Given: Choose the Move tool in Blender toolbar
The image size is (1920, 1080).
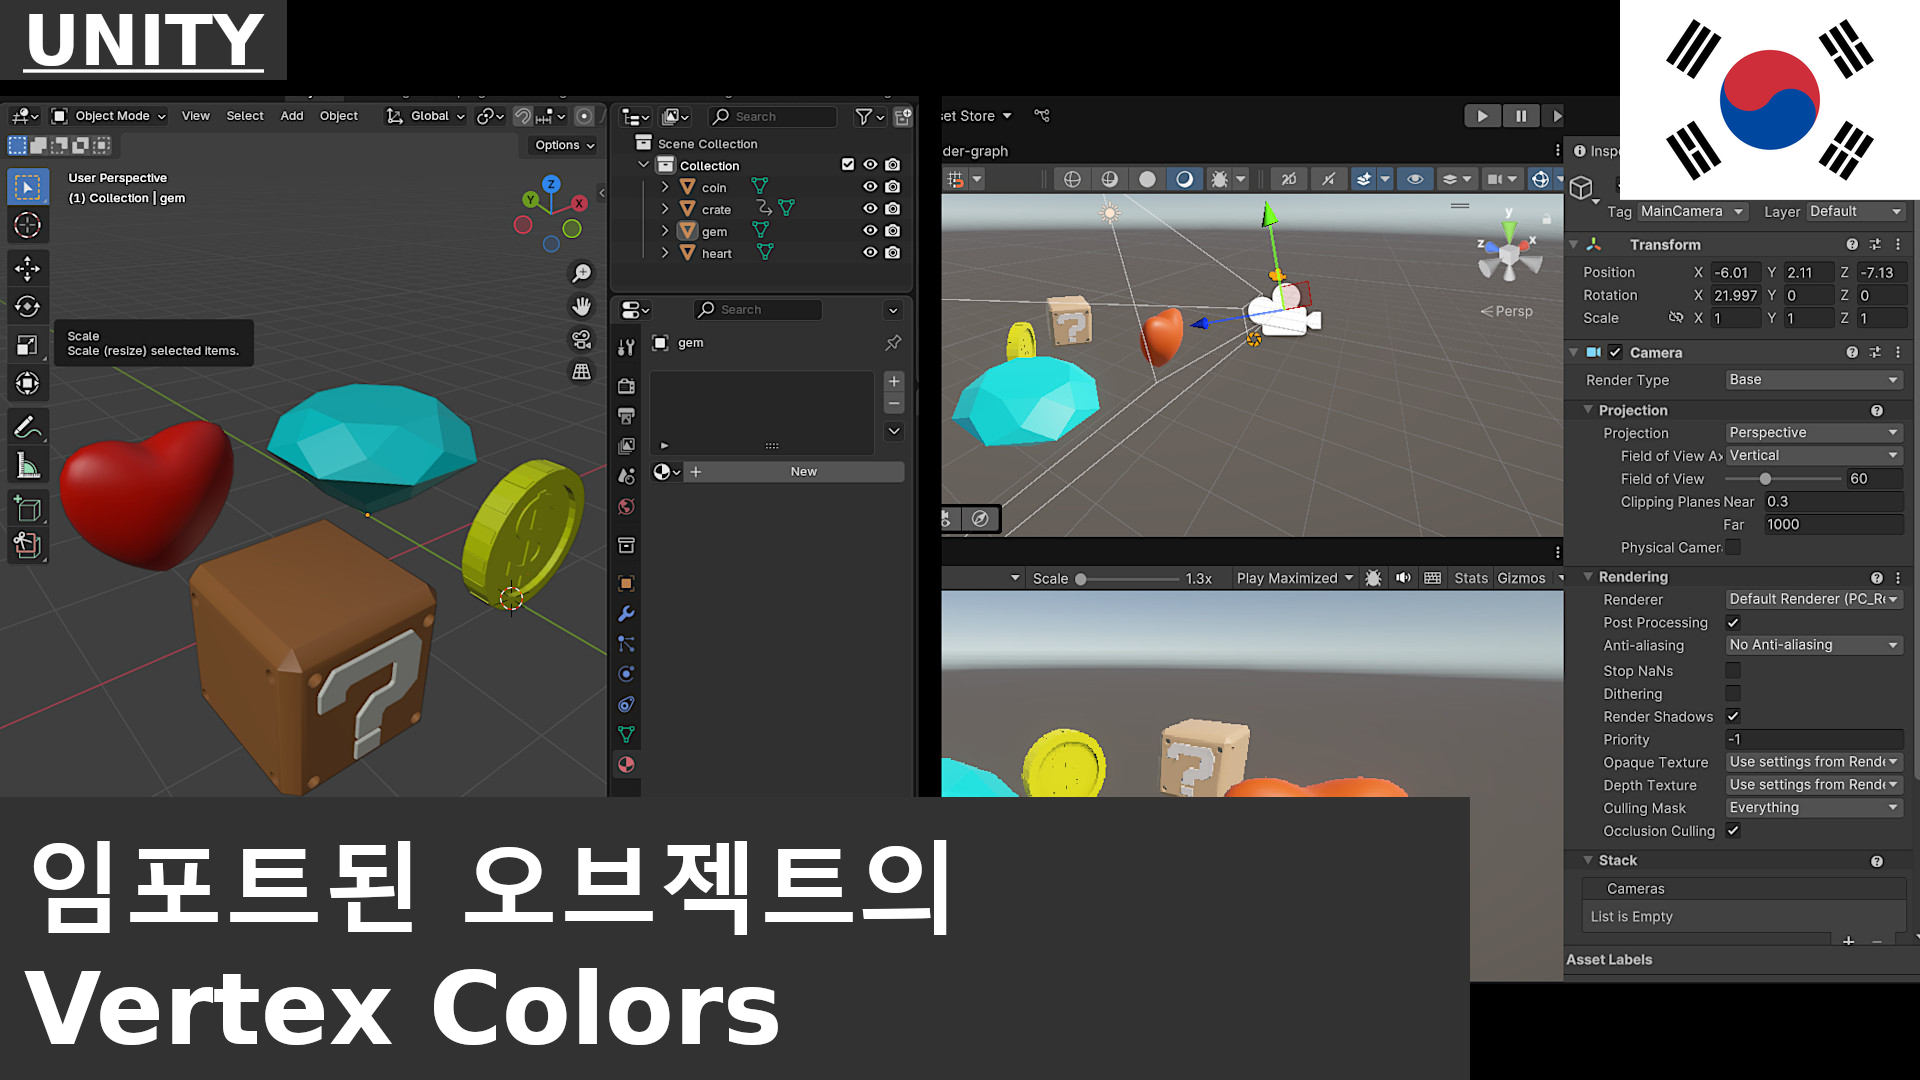Looking at the screenshot, I should (x=27, y=268).
